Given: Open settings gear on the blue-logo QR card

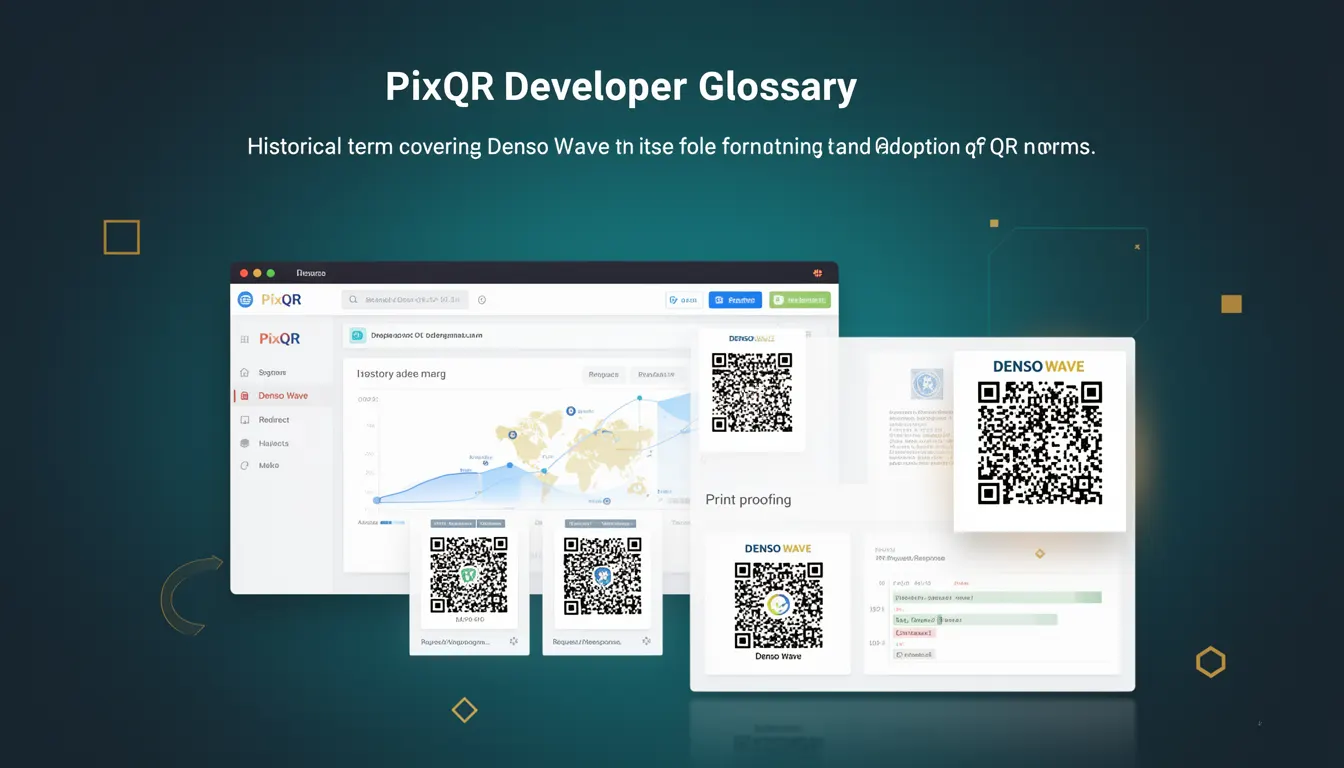Looking at the screenshot, I should coord(646,641).
